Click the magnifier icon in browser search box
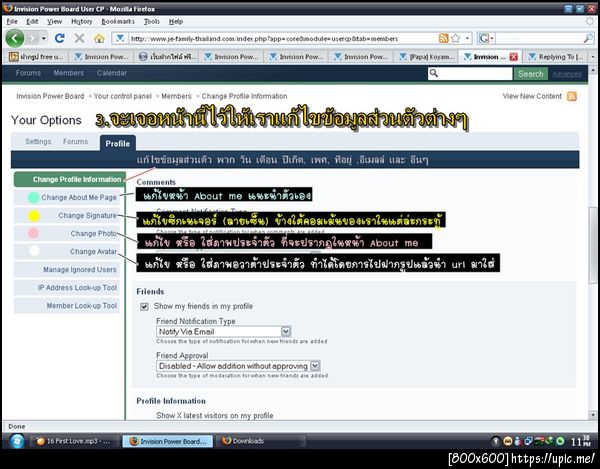This screenshot has width=600, height=469. [588, 38]
